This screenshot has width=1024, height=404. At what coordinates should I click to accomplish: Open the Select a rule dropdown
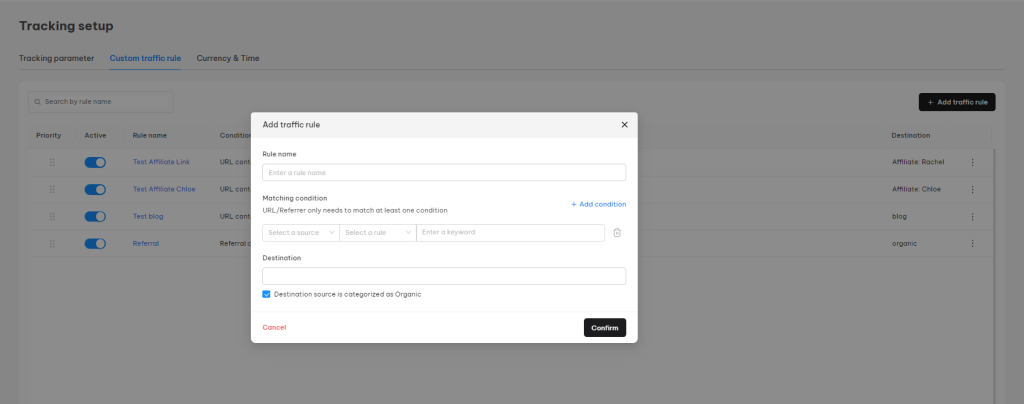tap(377, 232)
